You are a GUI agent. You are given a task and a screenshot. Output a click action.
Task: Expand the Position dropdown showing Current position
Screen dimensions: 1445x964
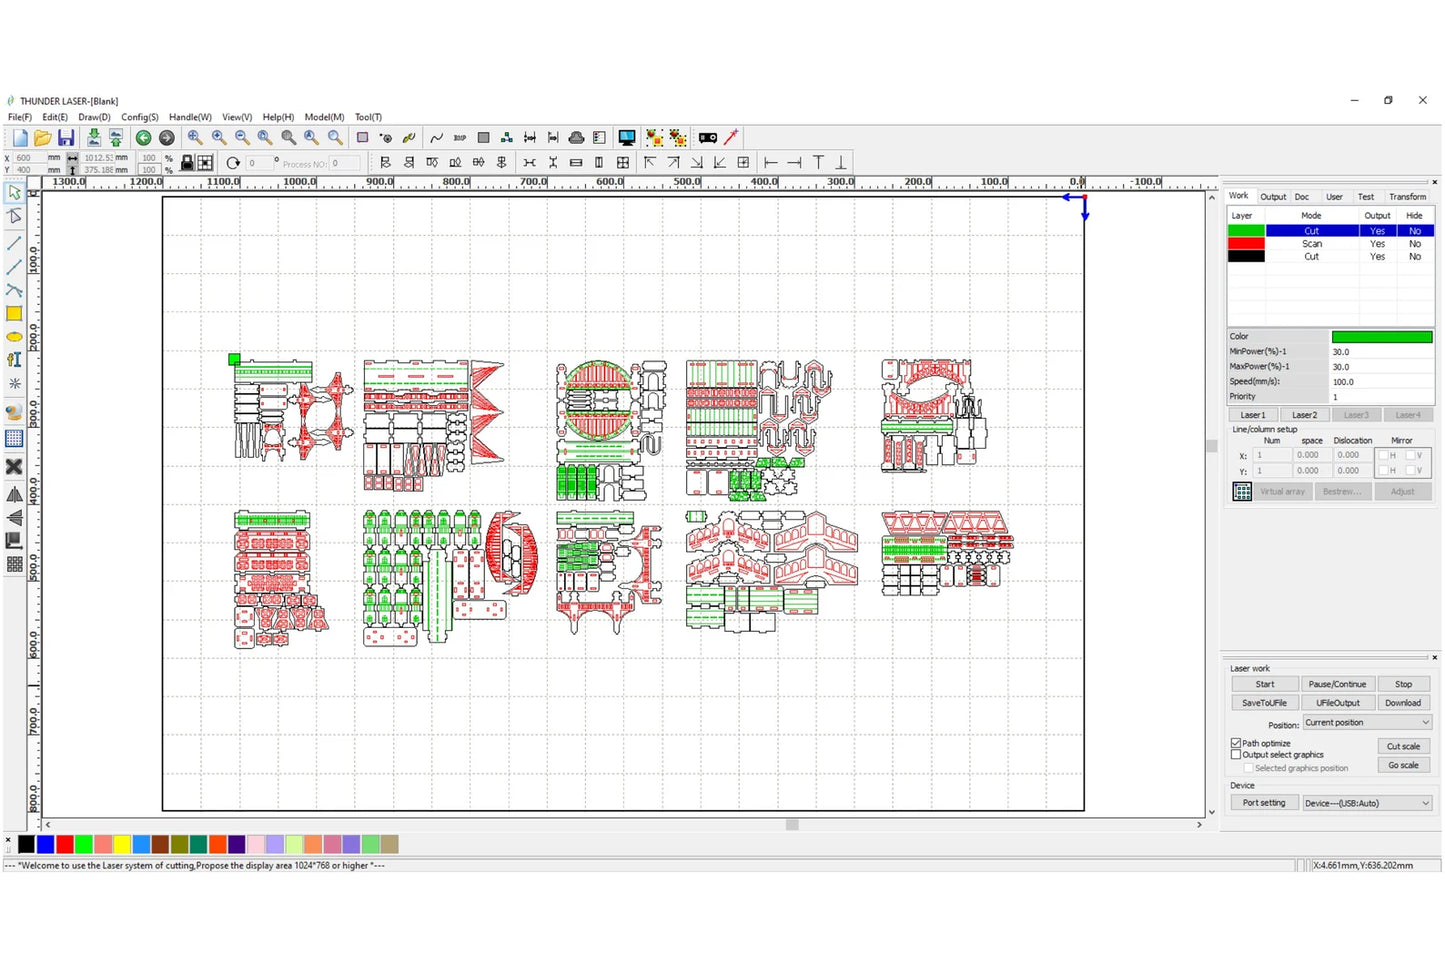click(1367, 723)
